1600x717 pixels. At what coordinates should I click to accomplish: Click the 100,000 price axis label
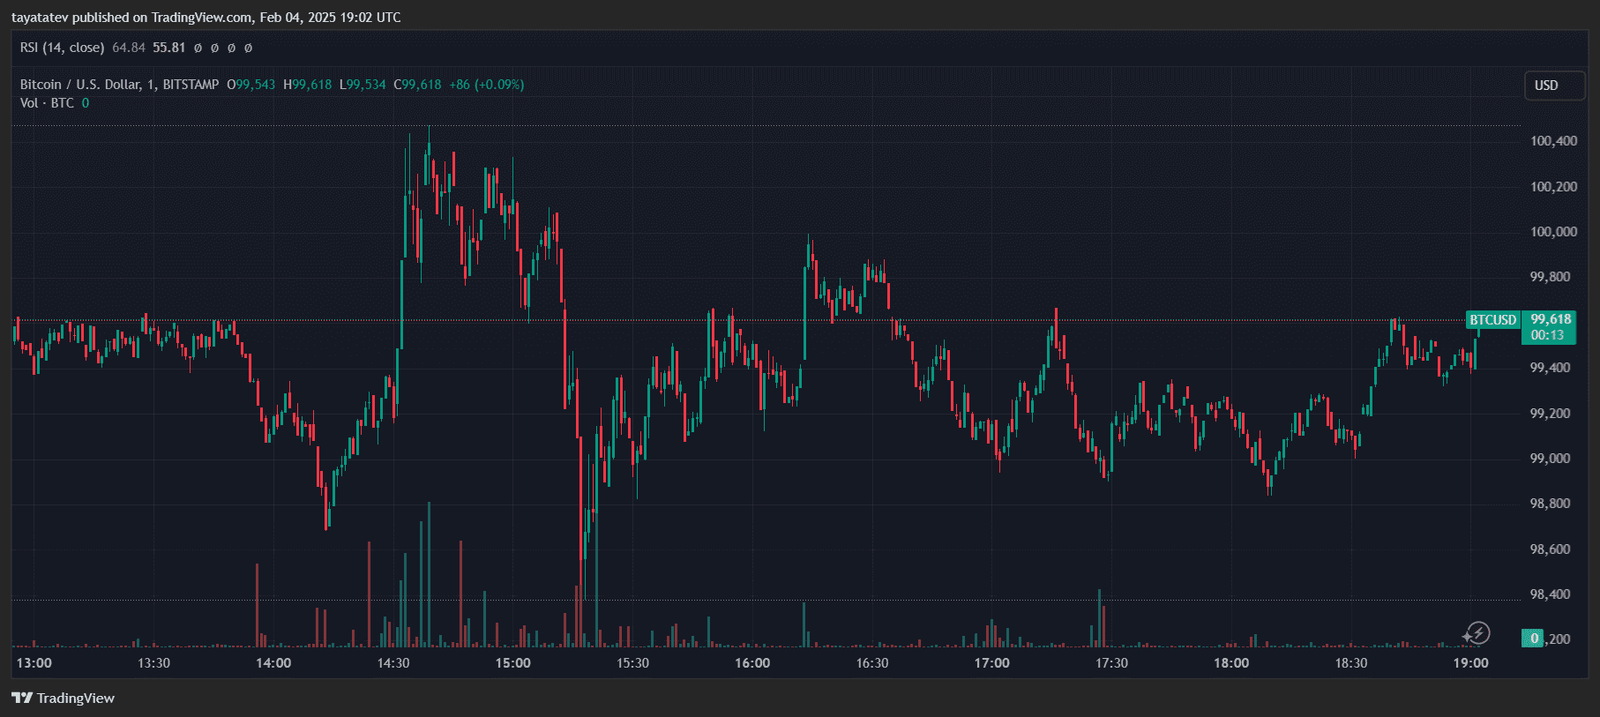point(1553,232)
